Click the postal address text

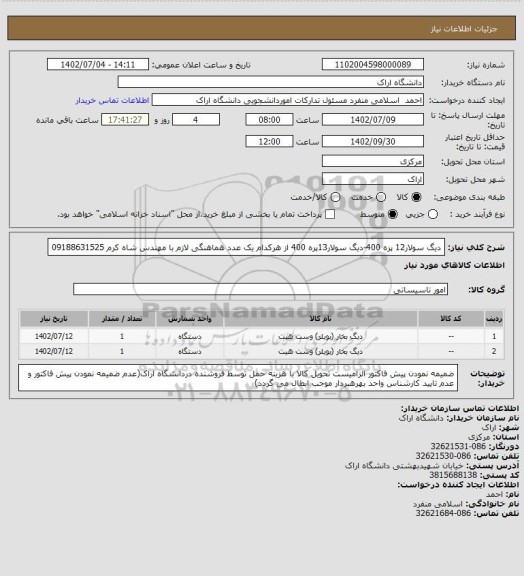404,465
